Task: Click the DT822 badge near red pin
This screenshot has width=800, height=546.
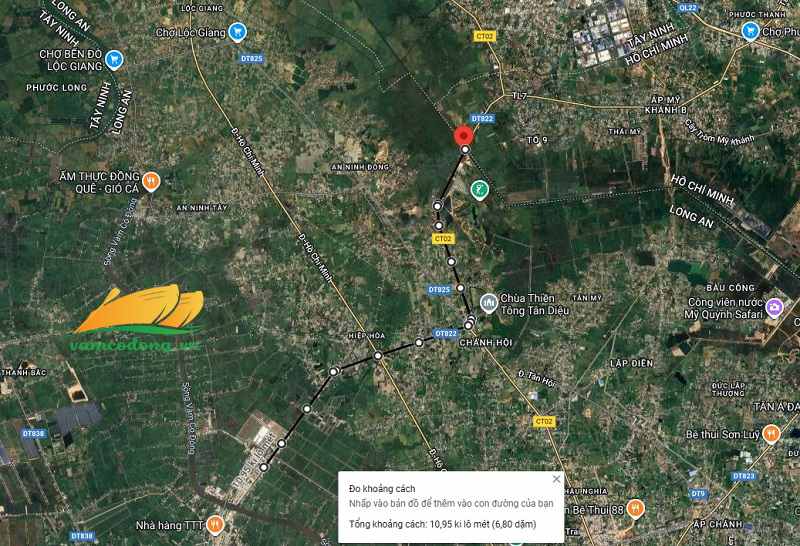Action: pyautogui.click(x=482, y=118)
